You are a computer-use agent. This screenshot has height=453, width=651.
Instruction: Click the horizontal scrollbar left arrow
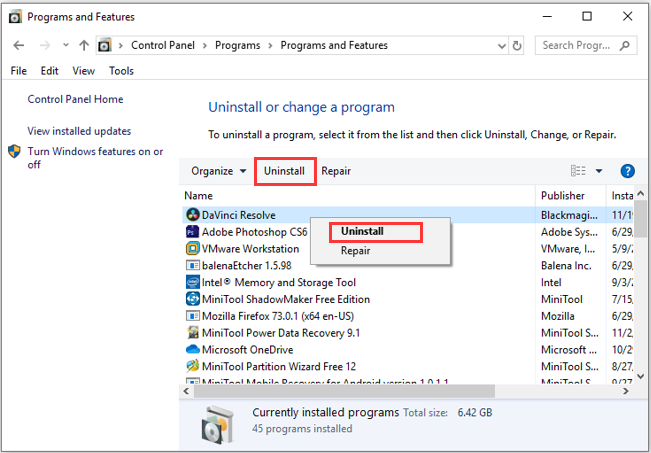point(186,391)
